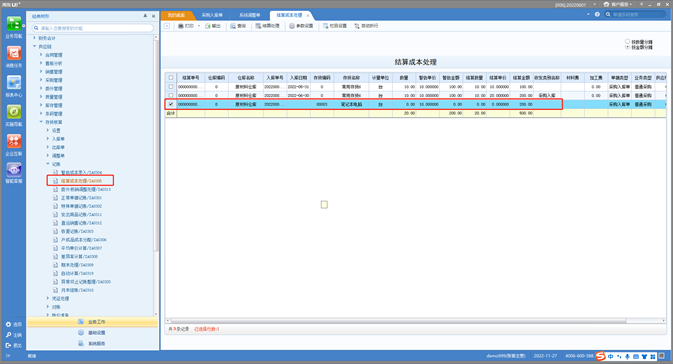Uncheck the 笔记本电脑 row checkbox
Image resolution: width=673 pixels, height=364 pixels.
click(171, 104)
